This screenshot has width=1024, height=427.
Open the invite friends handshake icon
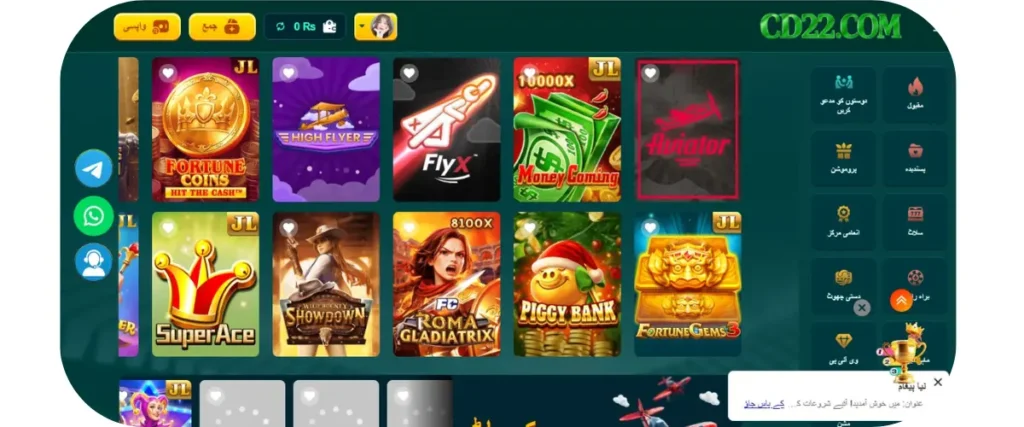point(844,82)
